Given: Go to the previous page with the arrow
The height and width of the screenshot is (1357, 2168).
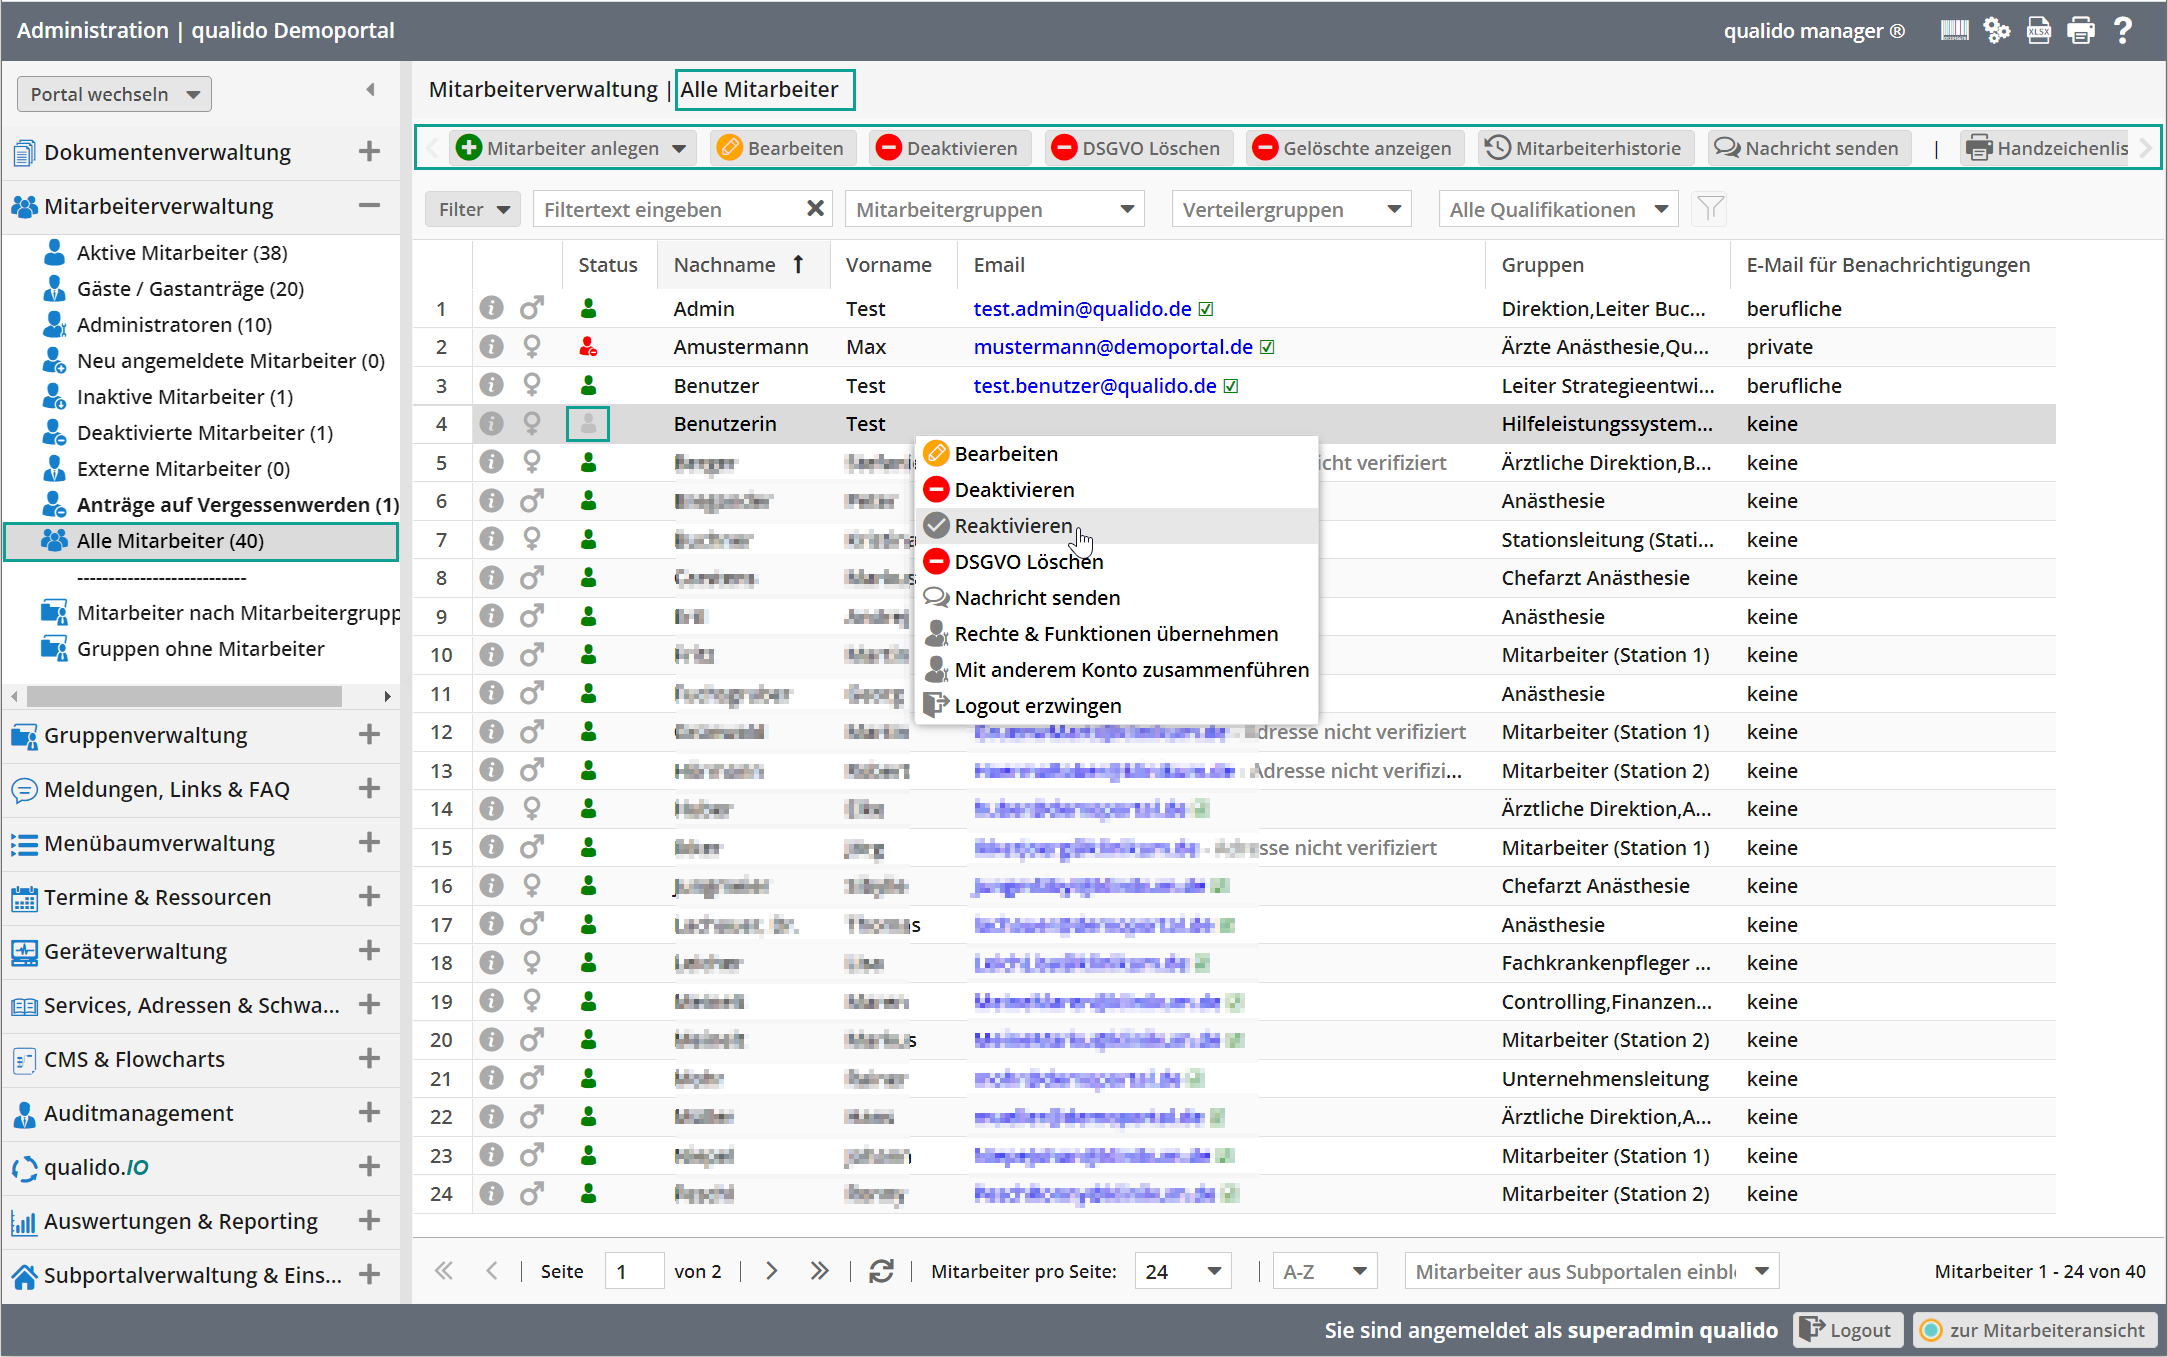Looking at the screenshot, I should tap(492, 1271).
